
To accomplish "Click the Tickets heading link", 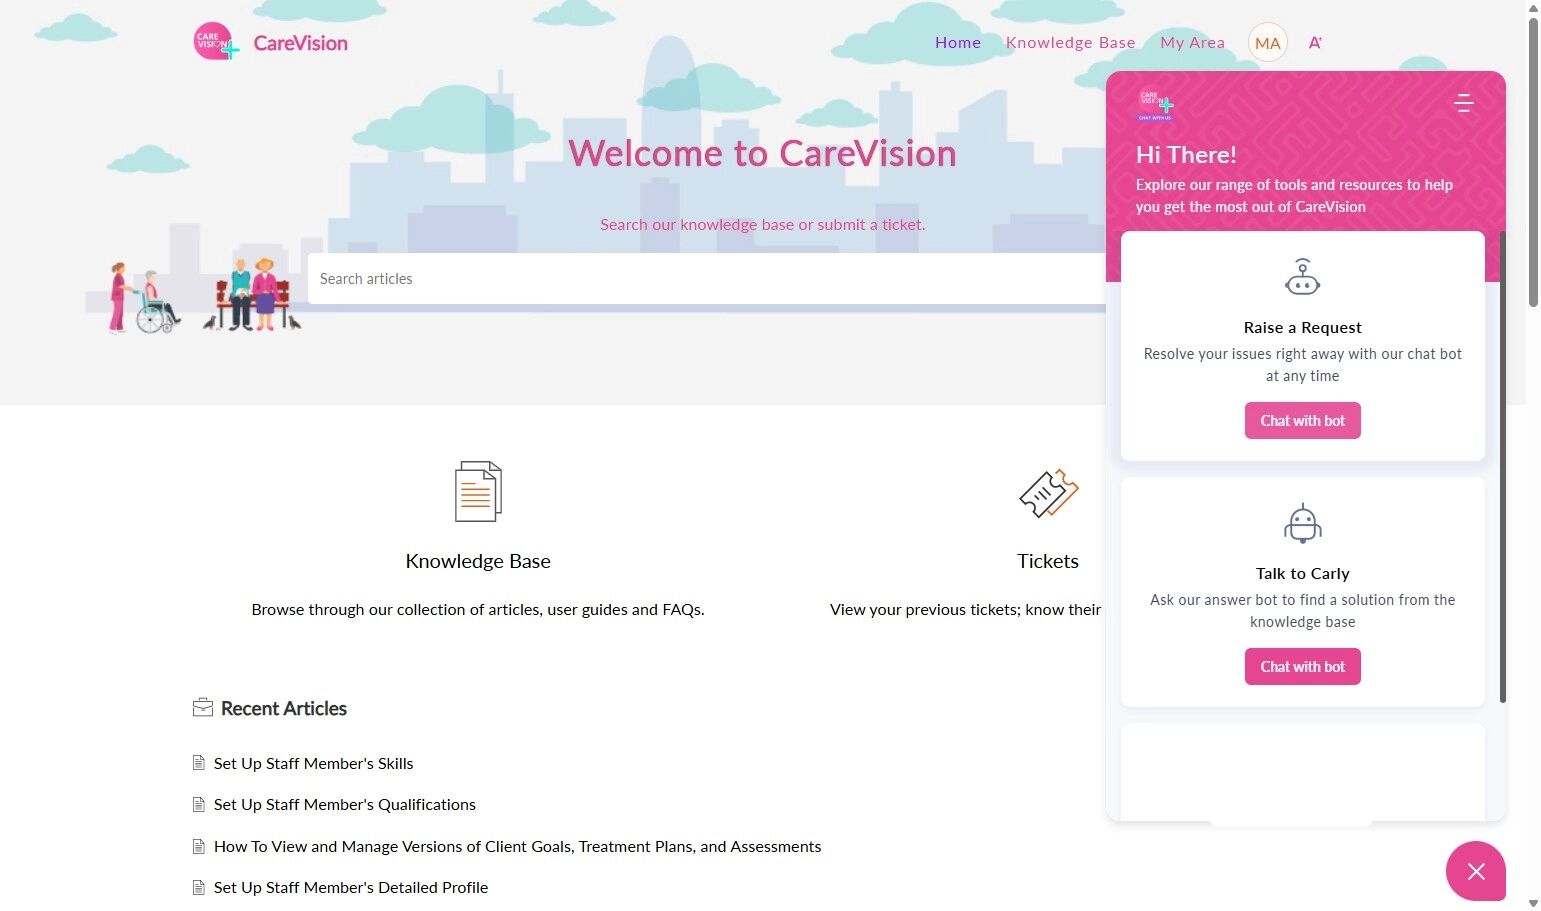I will 1048,561.
